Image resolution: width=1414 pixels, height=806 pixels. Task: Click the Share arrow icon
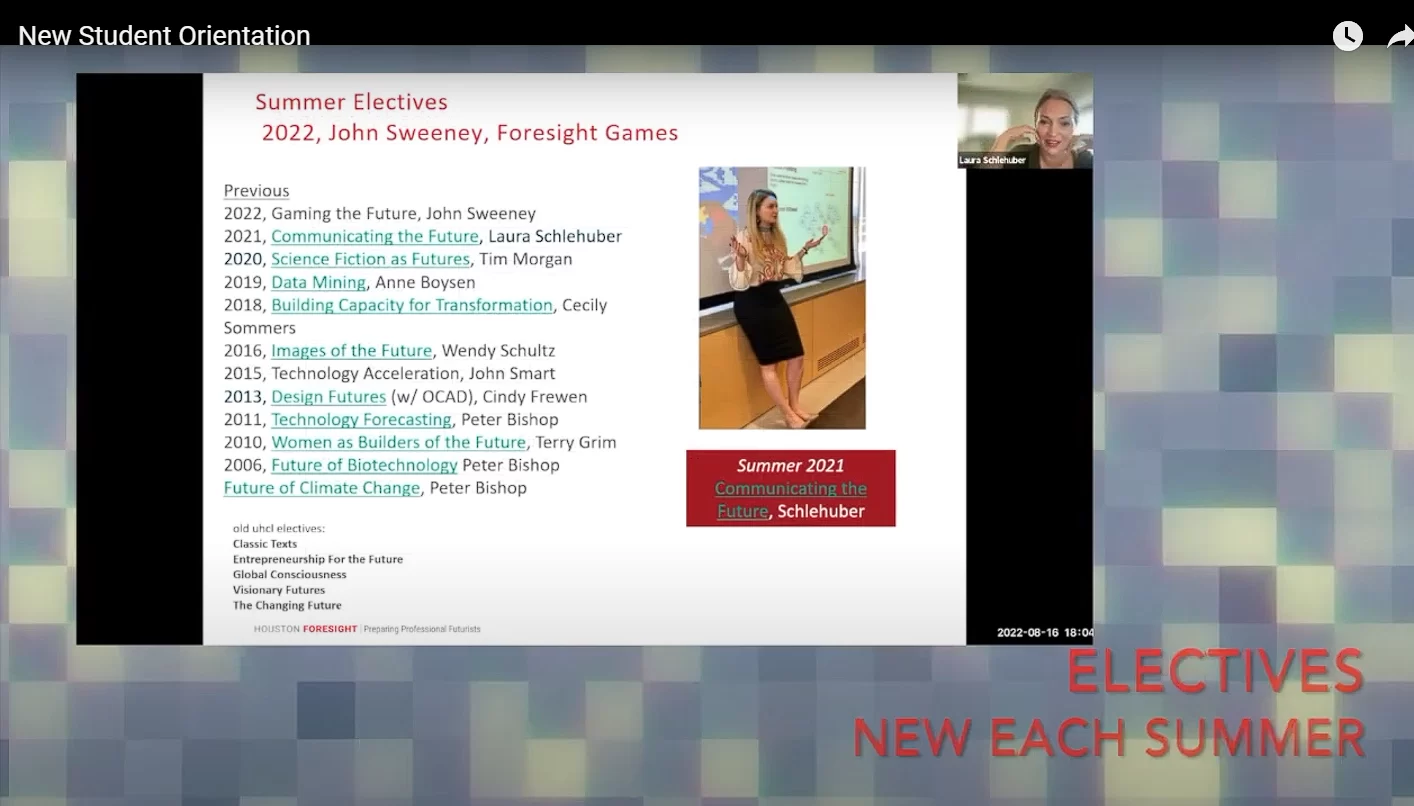click(1399, 37)
